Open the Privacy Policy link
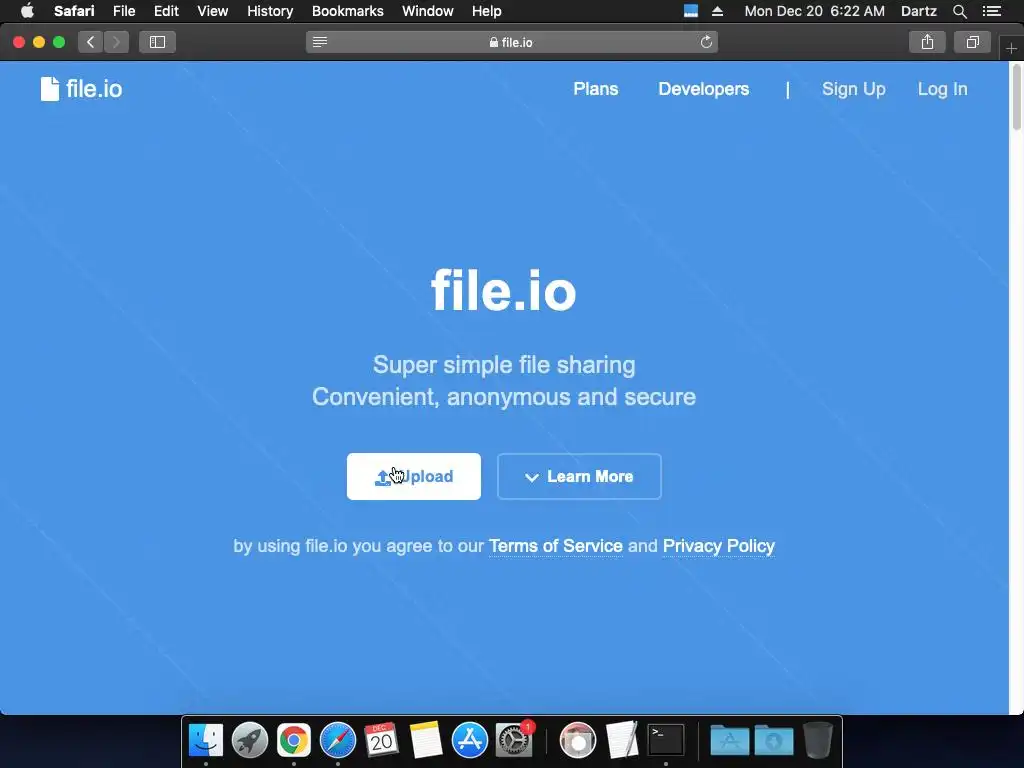The width and height of the screenshot is (1024, 768). [x=718, y=546]
